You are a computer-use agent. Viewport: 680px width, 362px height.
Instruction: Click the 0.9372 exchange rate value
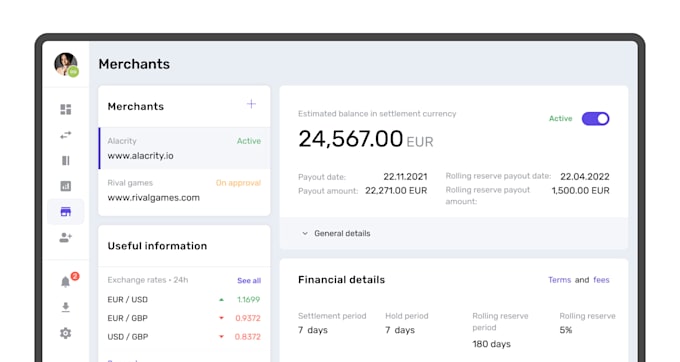[x=248, y=318]
